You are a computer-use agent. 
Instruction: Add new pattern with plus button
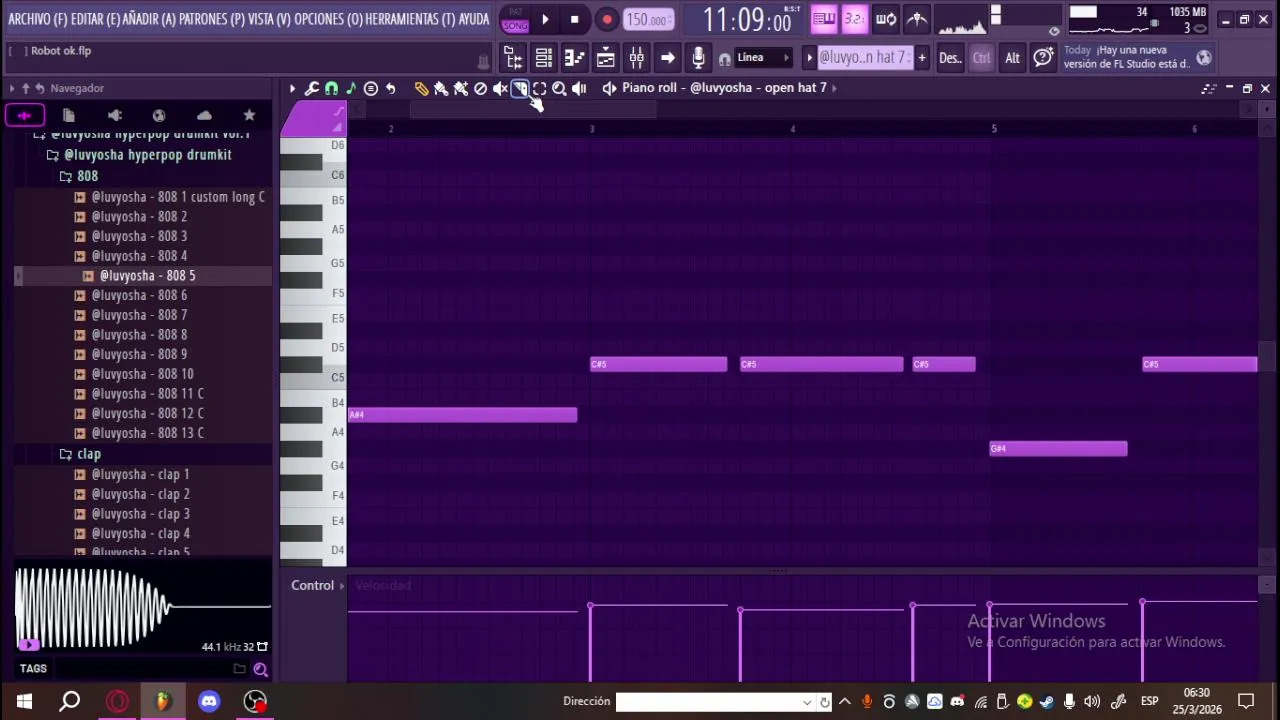tap(922, 58)
